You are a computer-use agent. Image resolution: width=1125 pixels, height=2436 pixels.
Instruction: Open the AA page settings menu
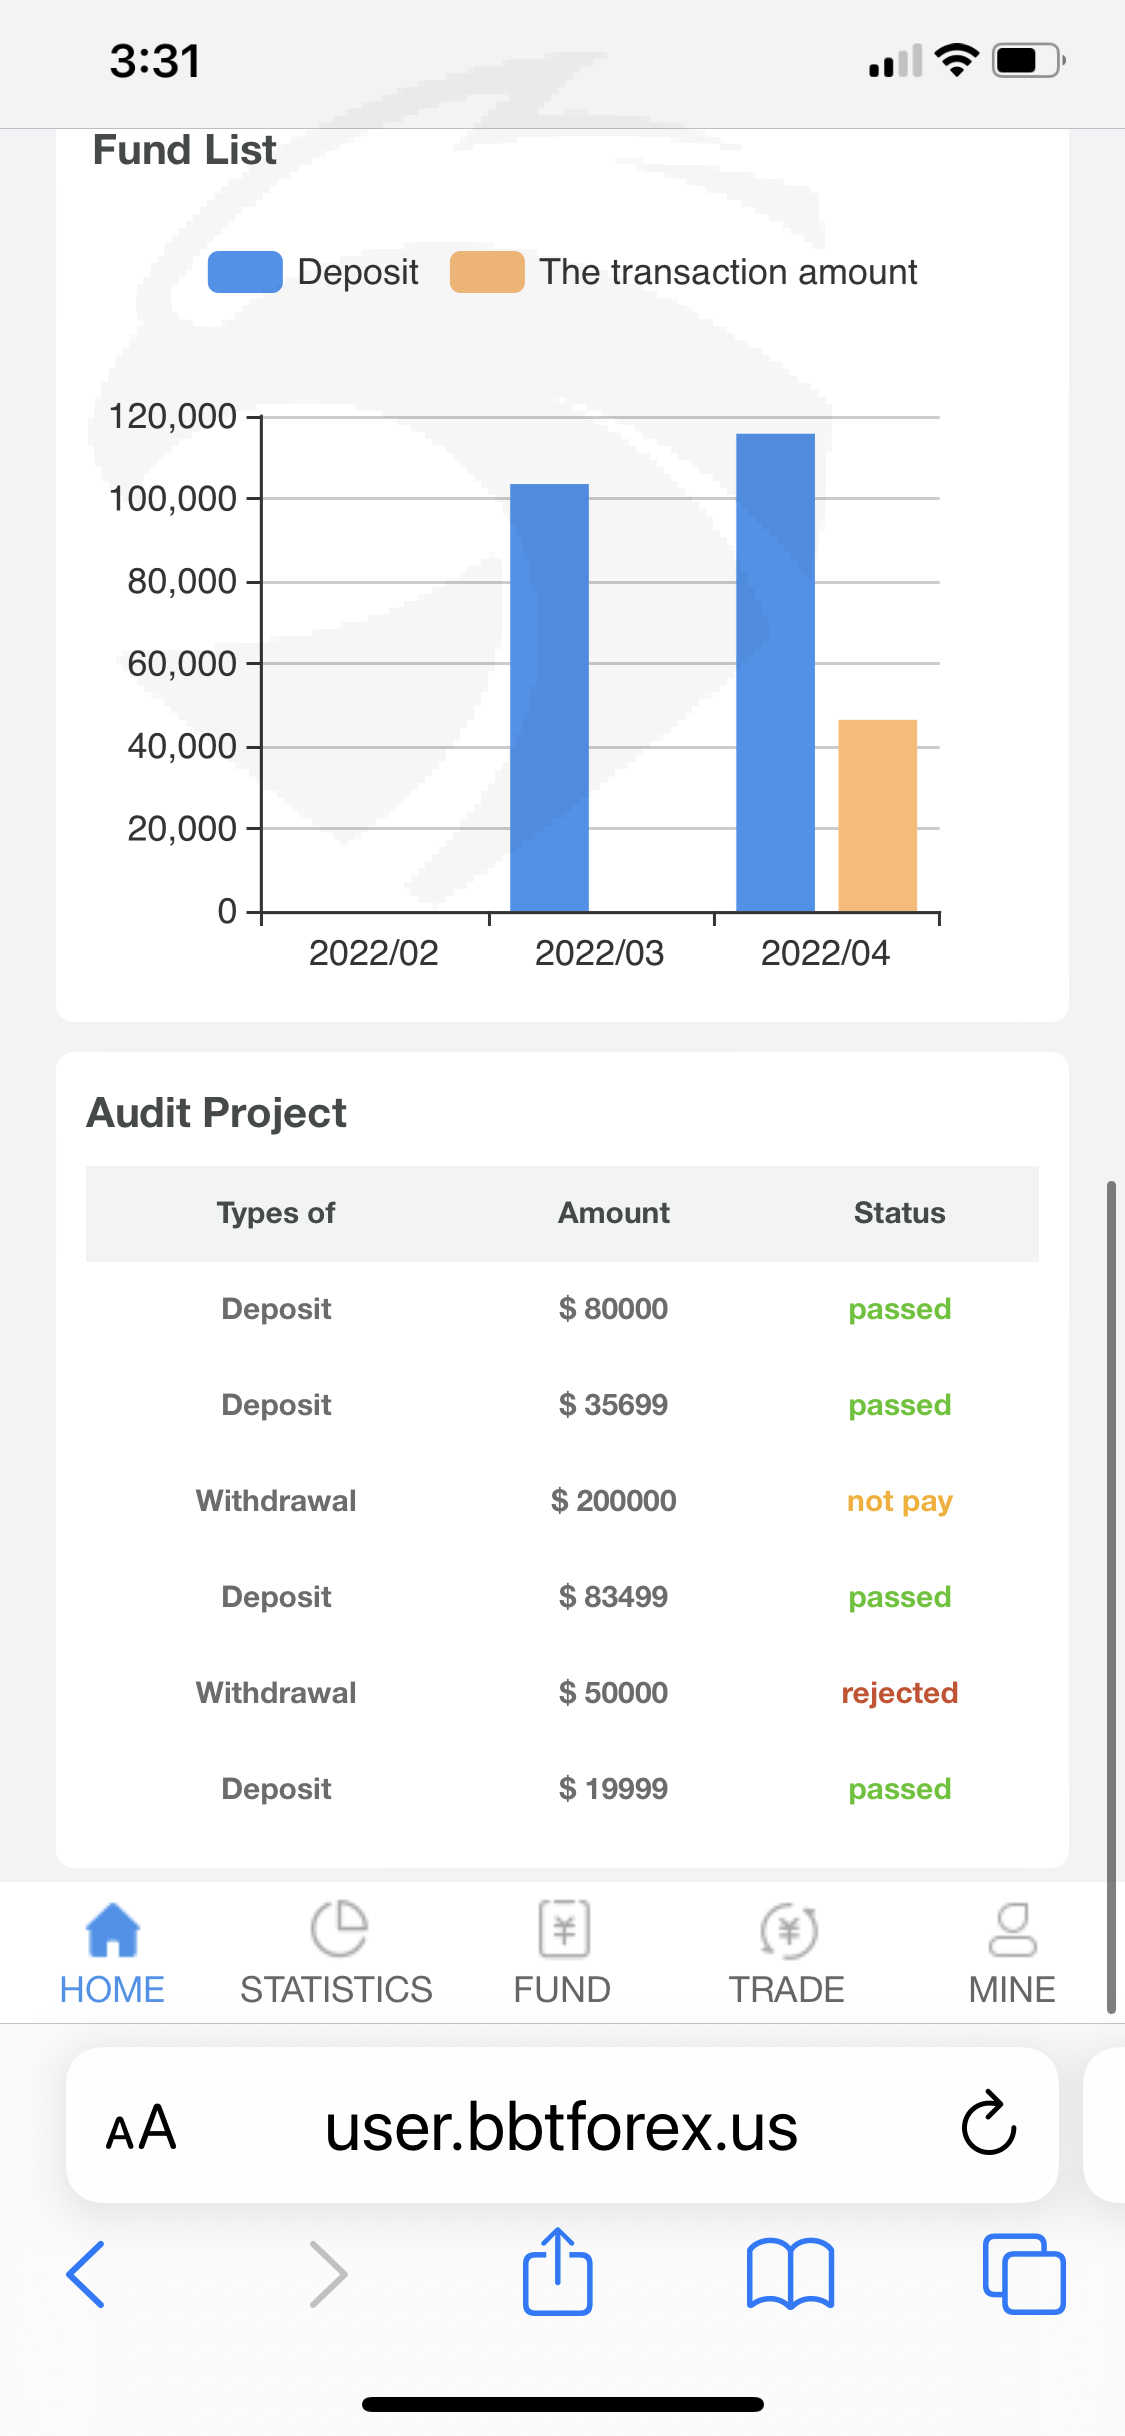[x=141, y=2126]
